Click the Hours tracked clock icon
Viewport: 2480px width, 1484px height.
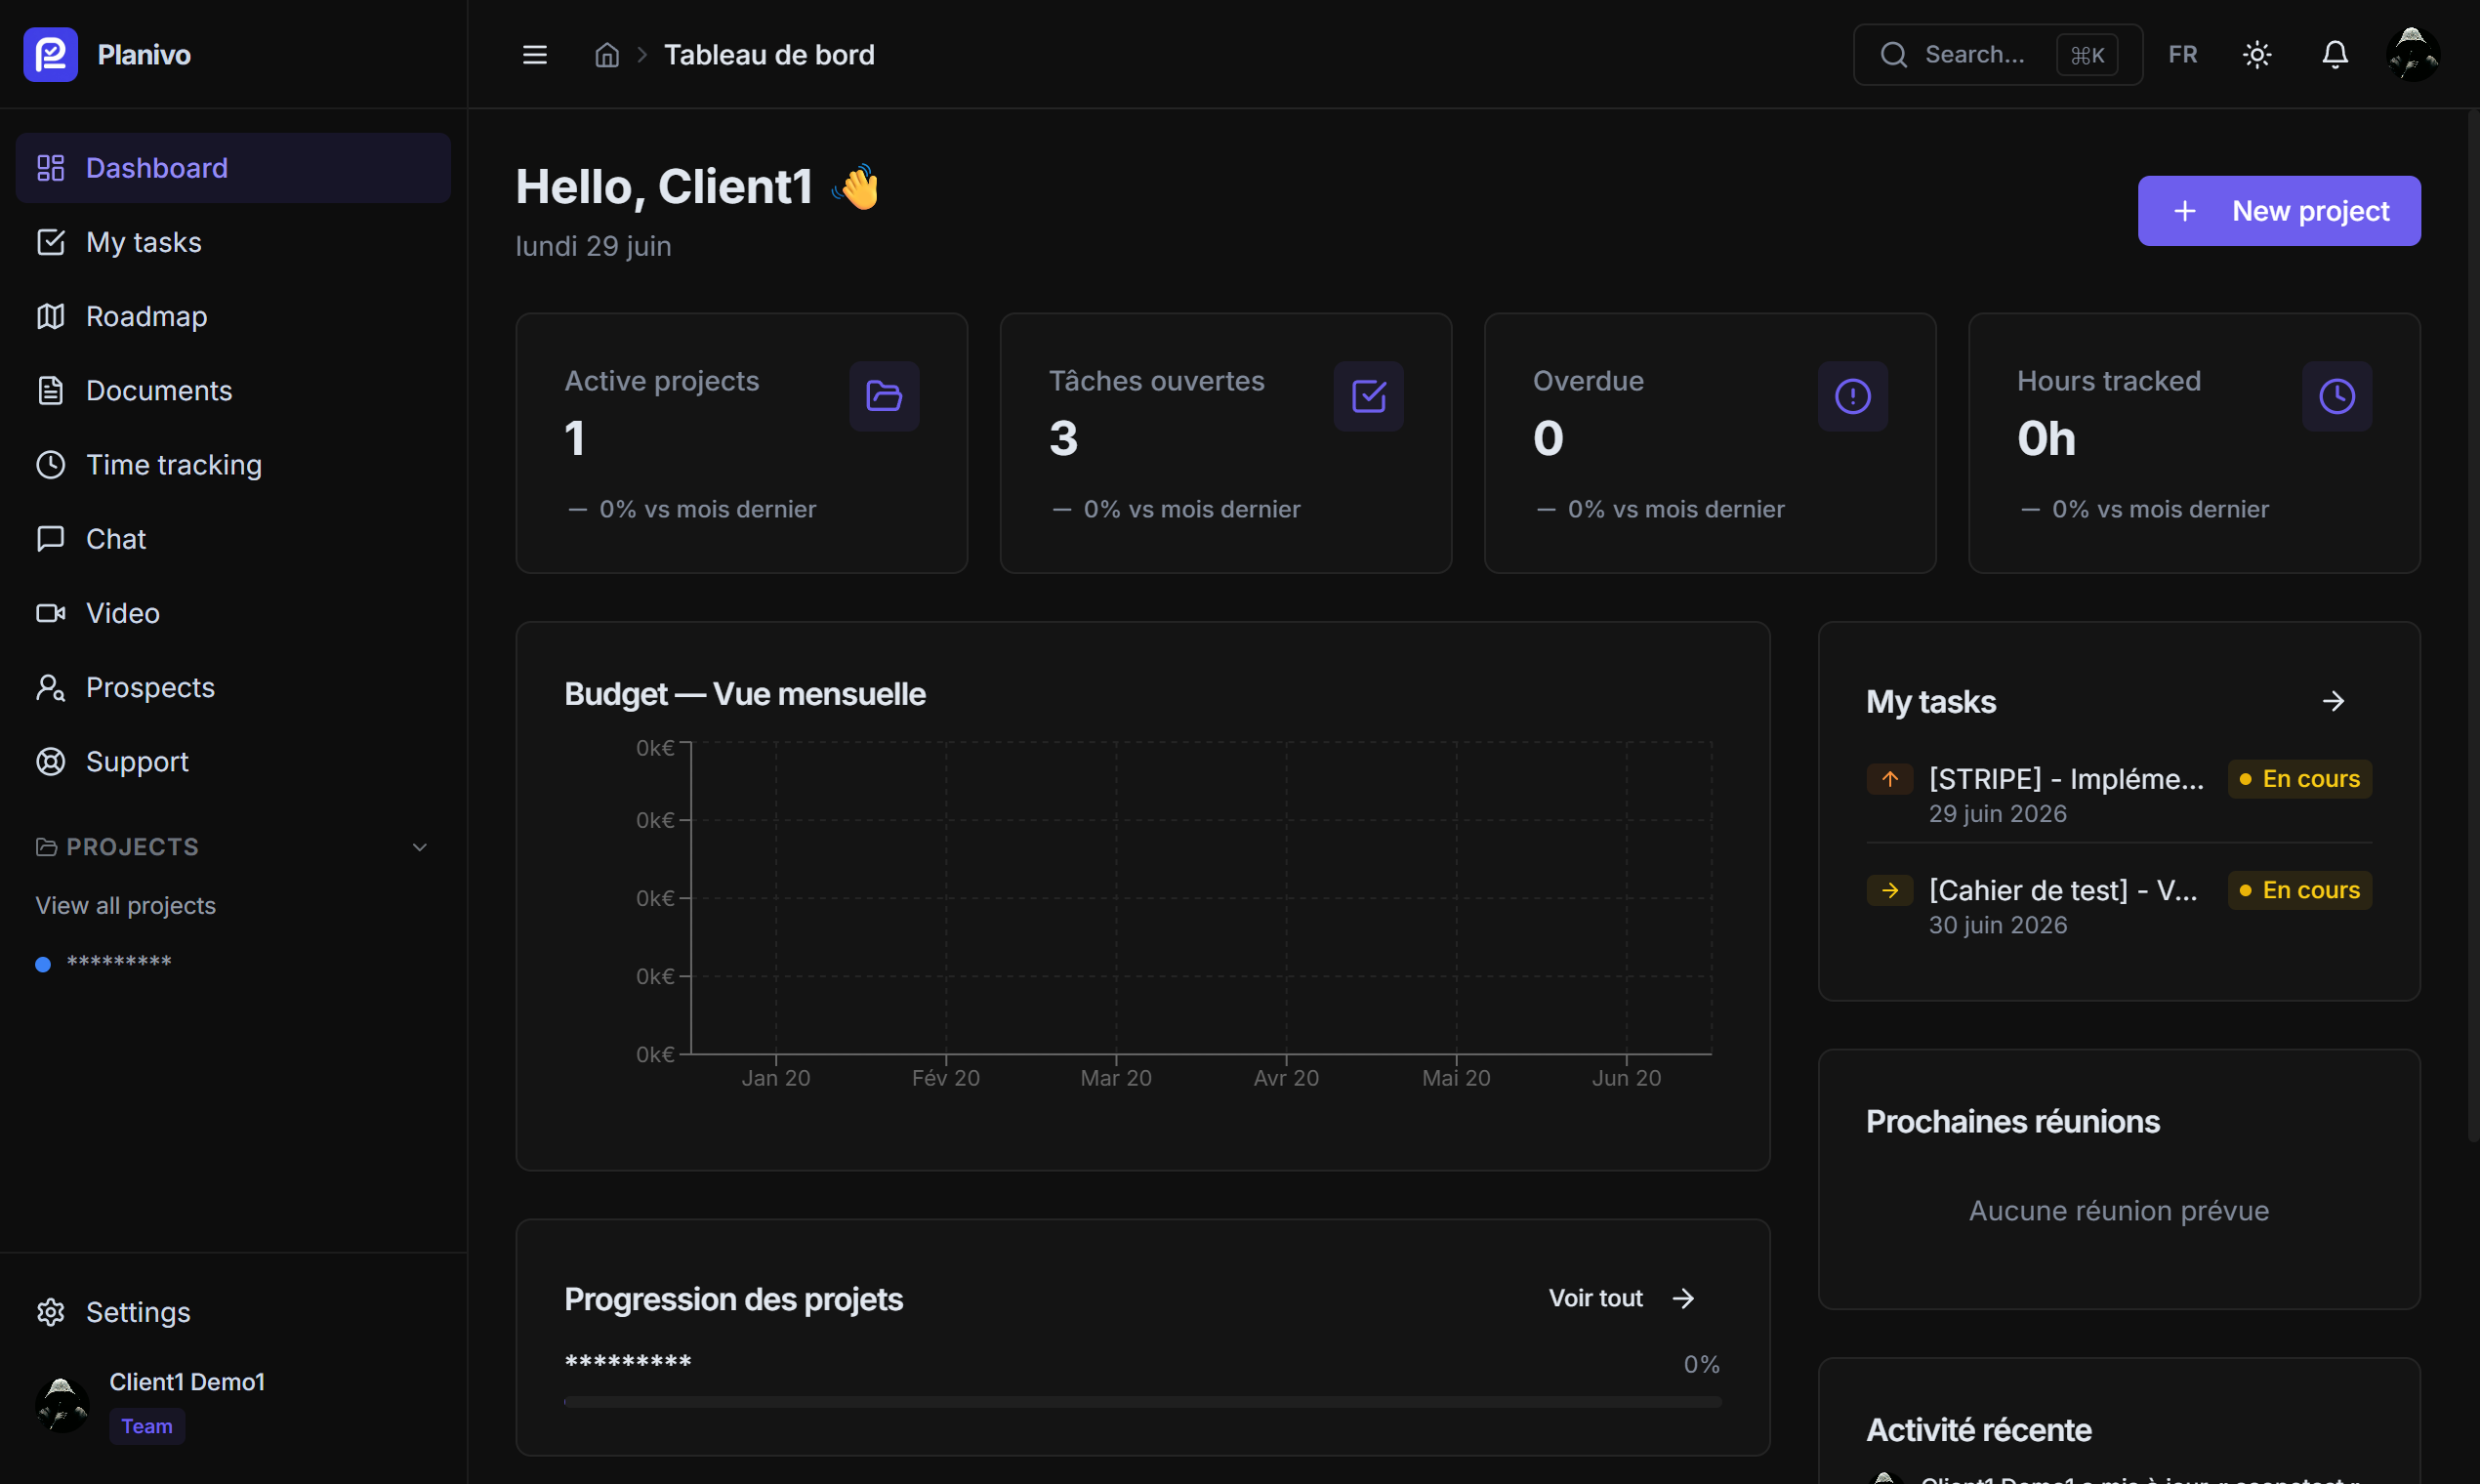click(x=2336, y=396)
